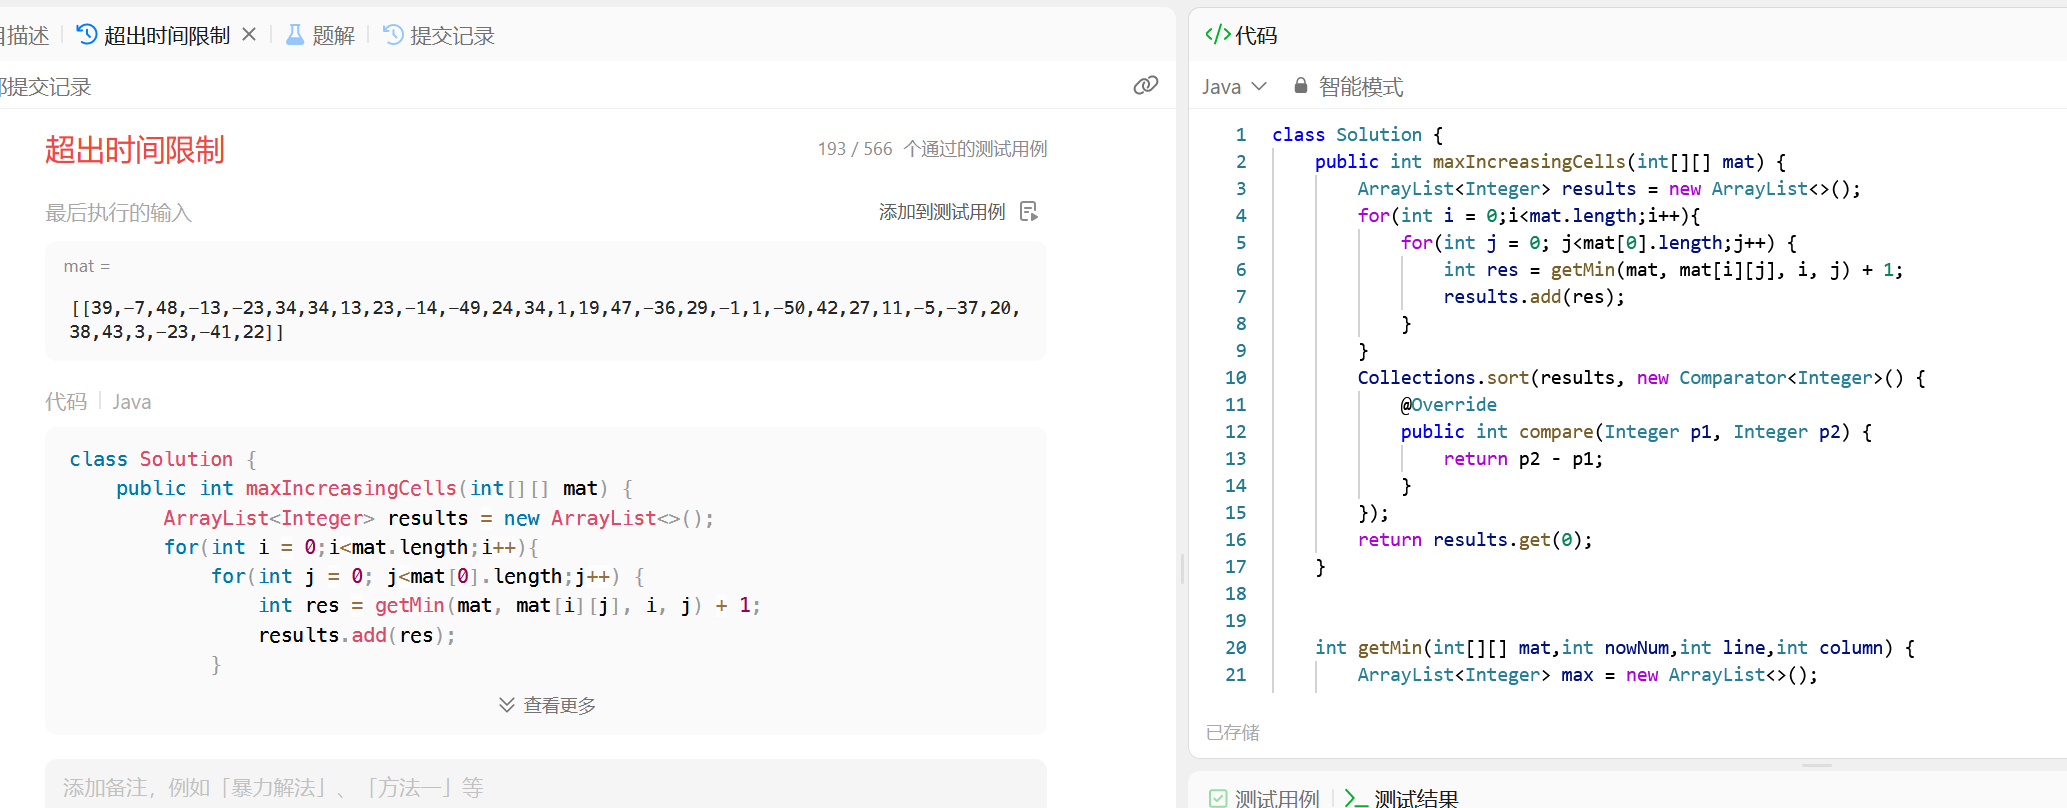Click the copy link icon

coord(1145,86)
